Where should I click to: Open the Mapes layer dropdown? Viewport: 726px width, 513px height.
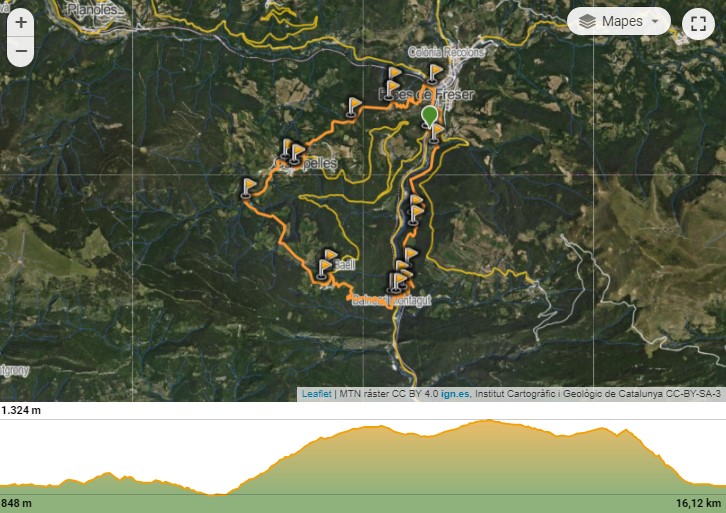[x=619, y=21]
